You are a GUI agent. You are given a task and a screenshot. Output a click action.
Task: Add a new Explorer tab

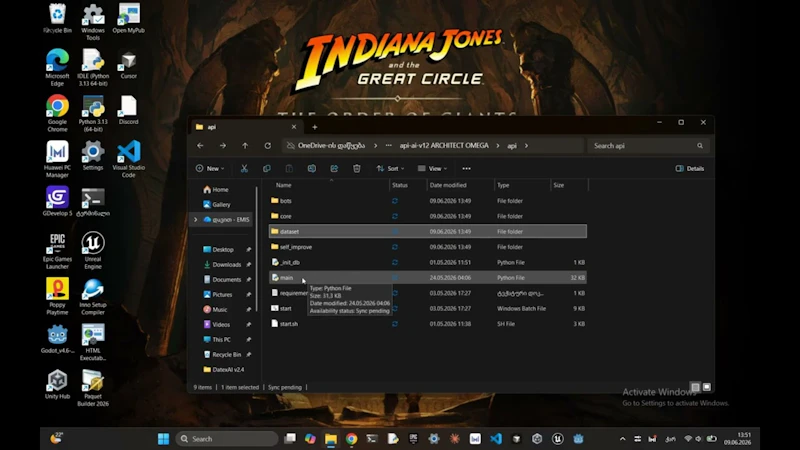coord(315,127)
